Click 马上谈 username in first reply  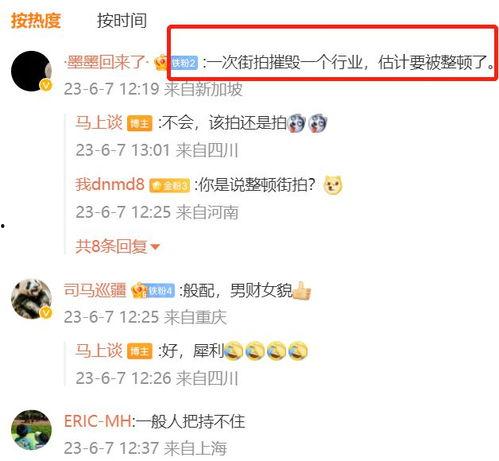coord(99,123)
